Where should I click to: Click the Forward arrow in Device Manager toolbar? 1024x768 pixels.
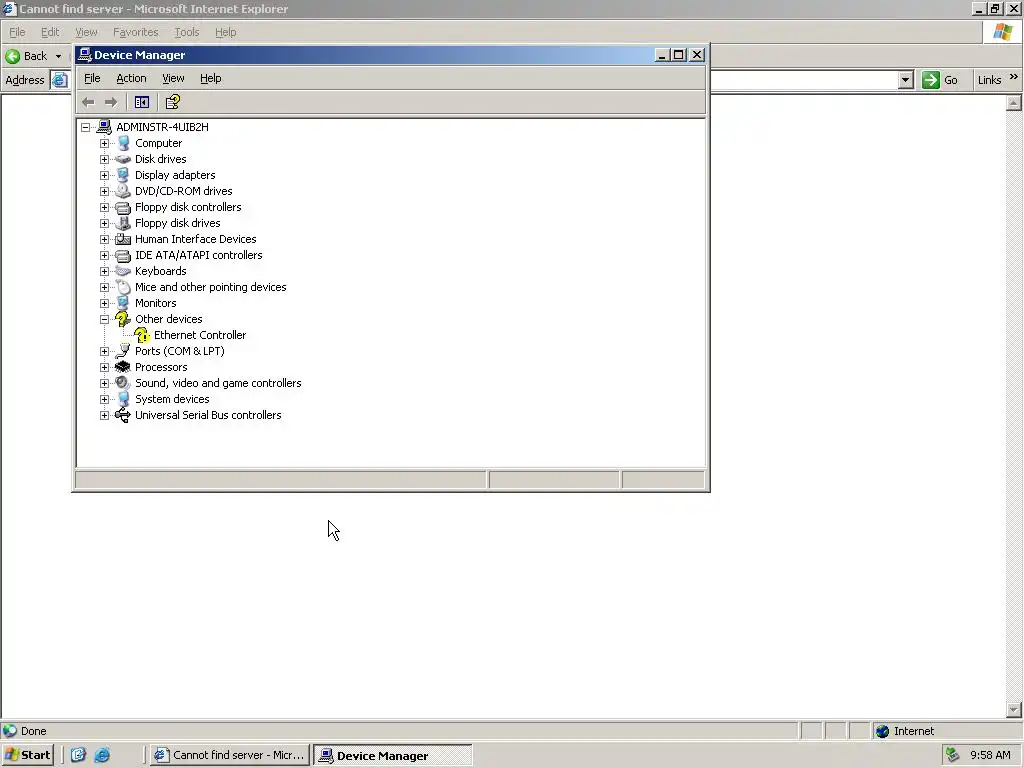(111, 103)
